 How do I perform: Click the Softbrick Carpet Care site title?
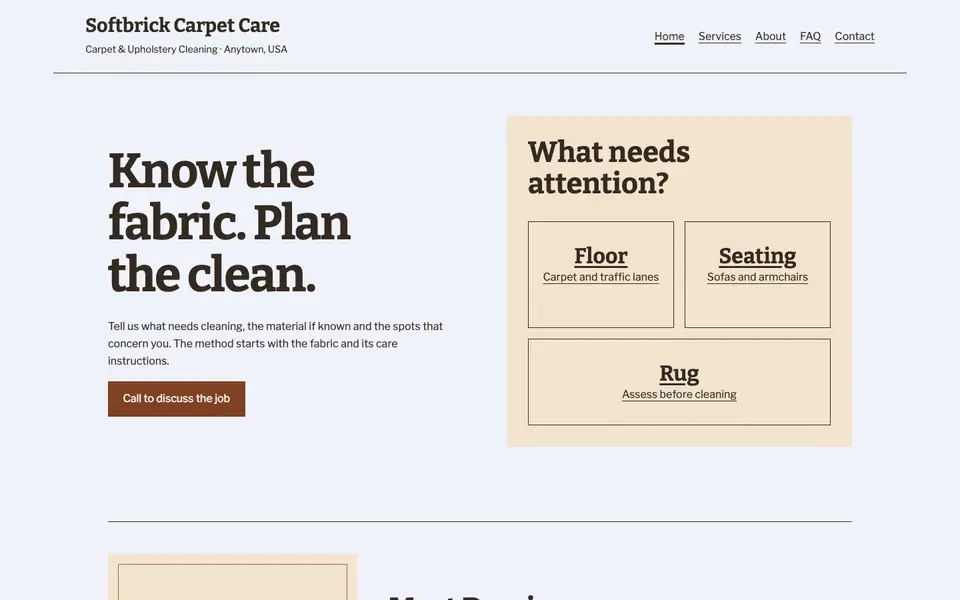182,25
